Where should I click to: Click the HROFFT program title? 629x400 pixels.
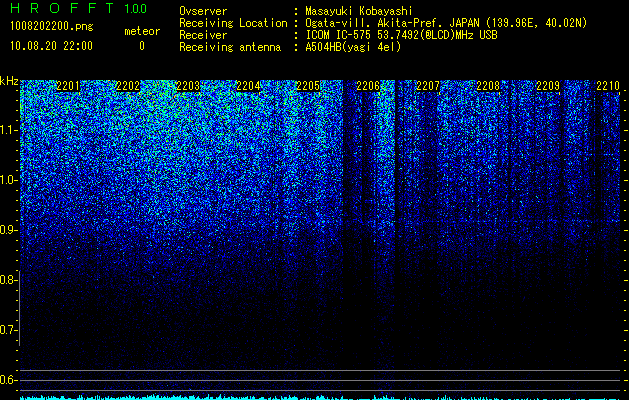click(62, 8)
